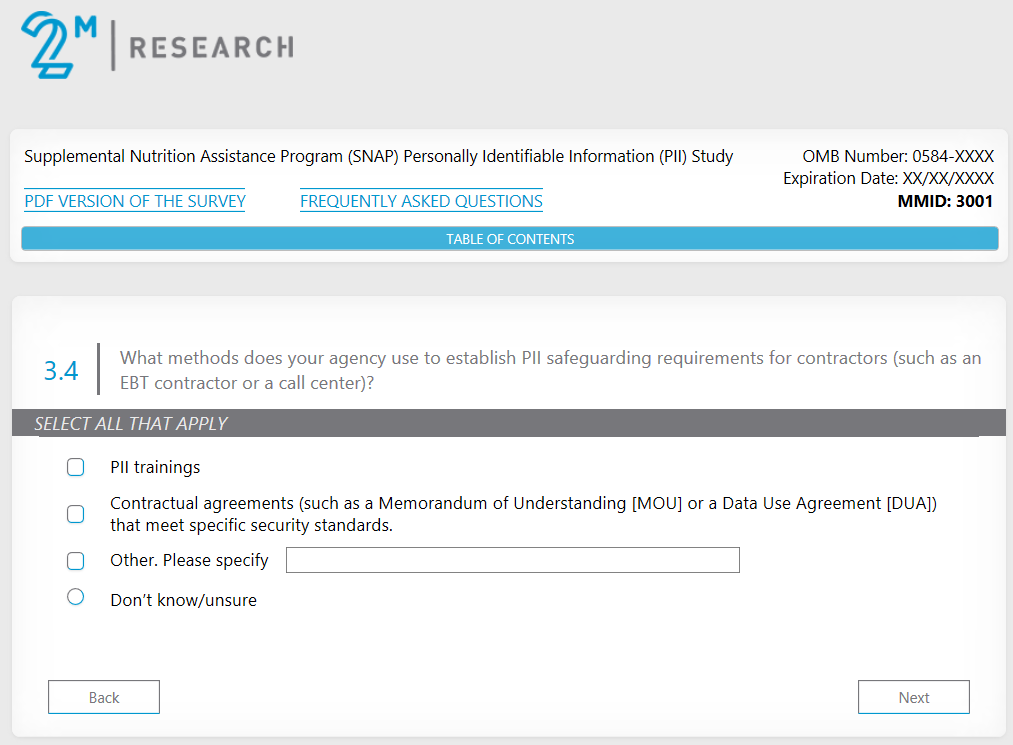Check the PII trainings checkbox

pyautogui.click(x=76, y=467)
